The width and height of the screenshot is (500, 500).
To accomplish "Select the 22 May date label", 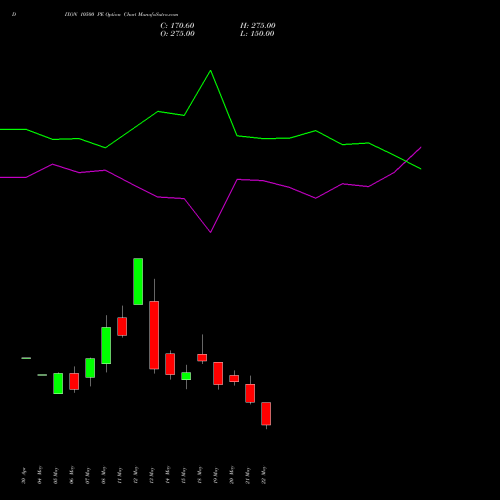I will (x=264, y=475).
